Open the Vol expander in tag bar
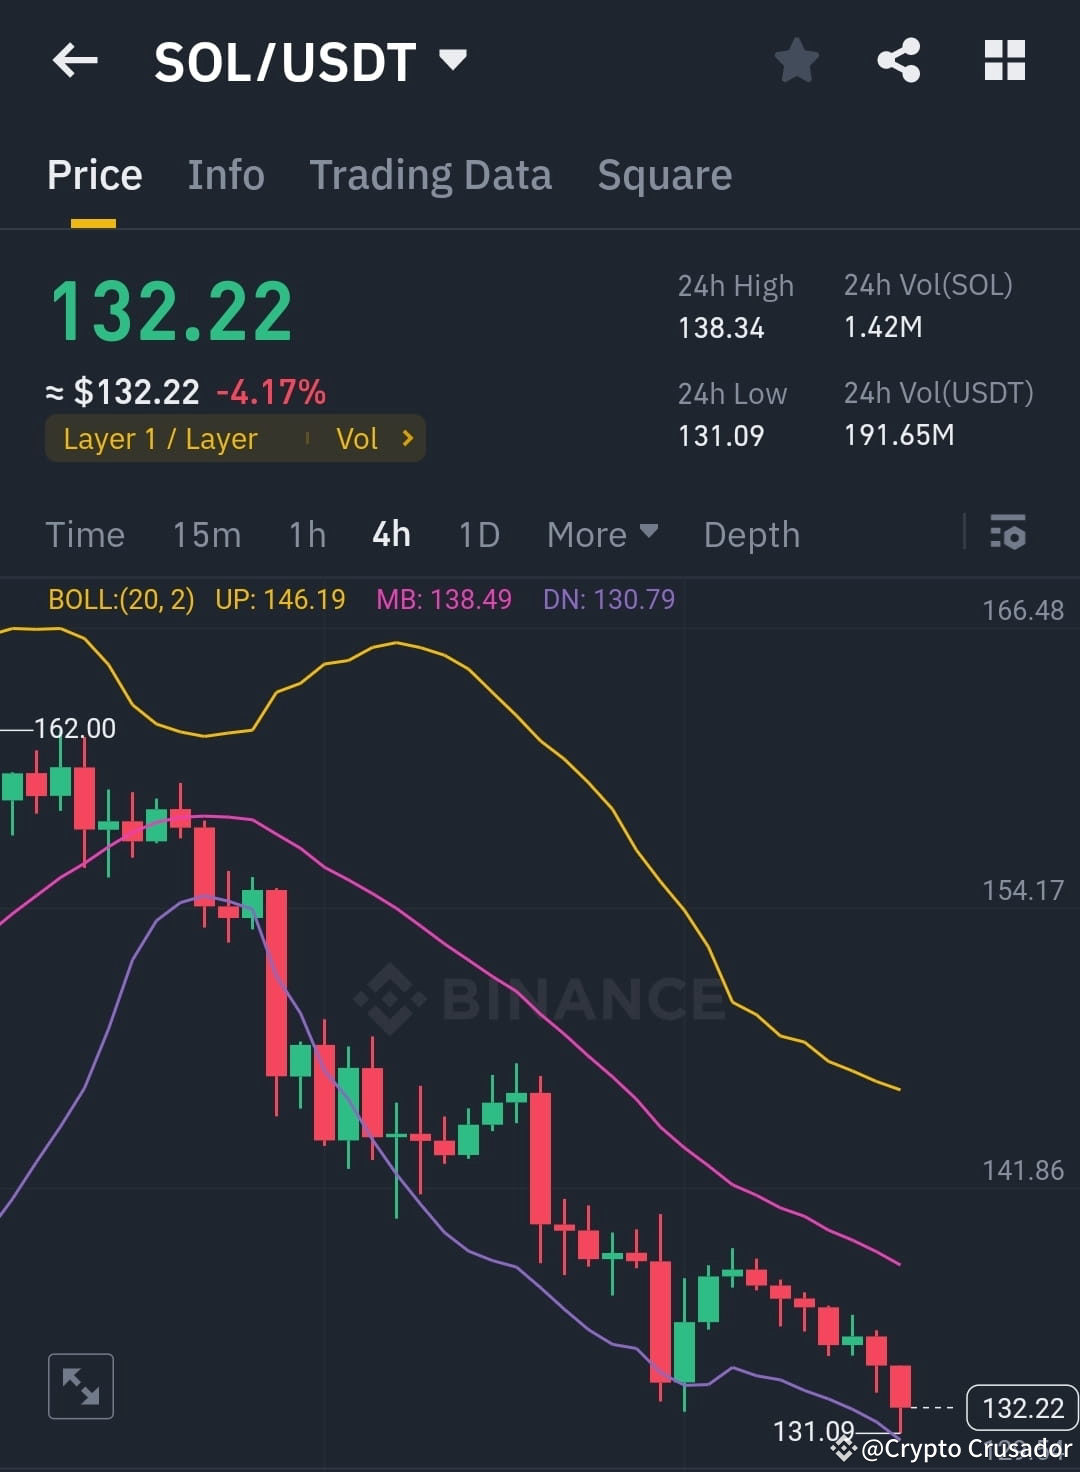Viewport: 1080px width, 1472px height. click(x=375, y=438)
